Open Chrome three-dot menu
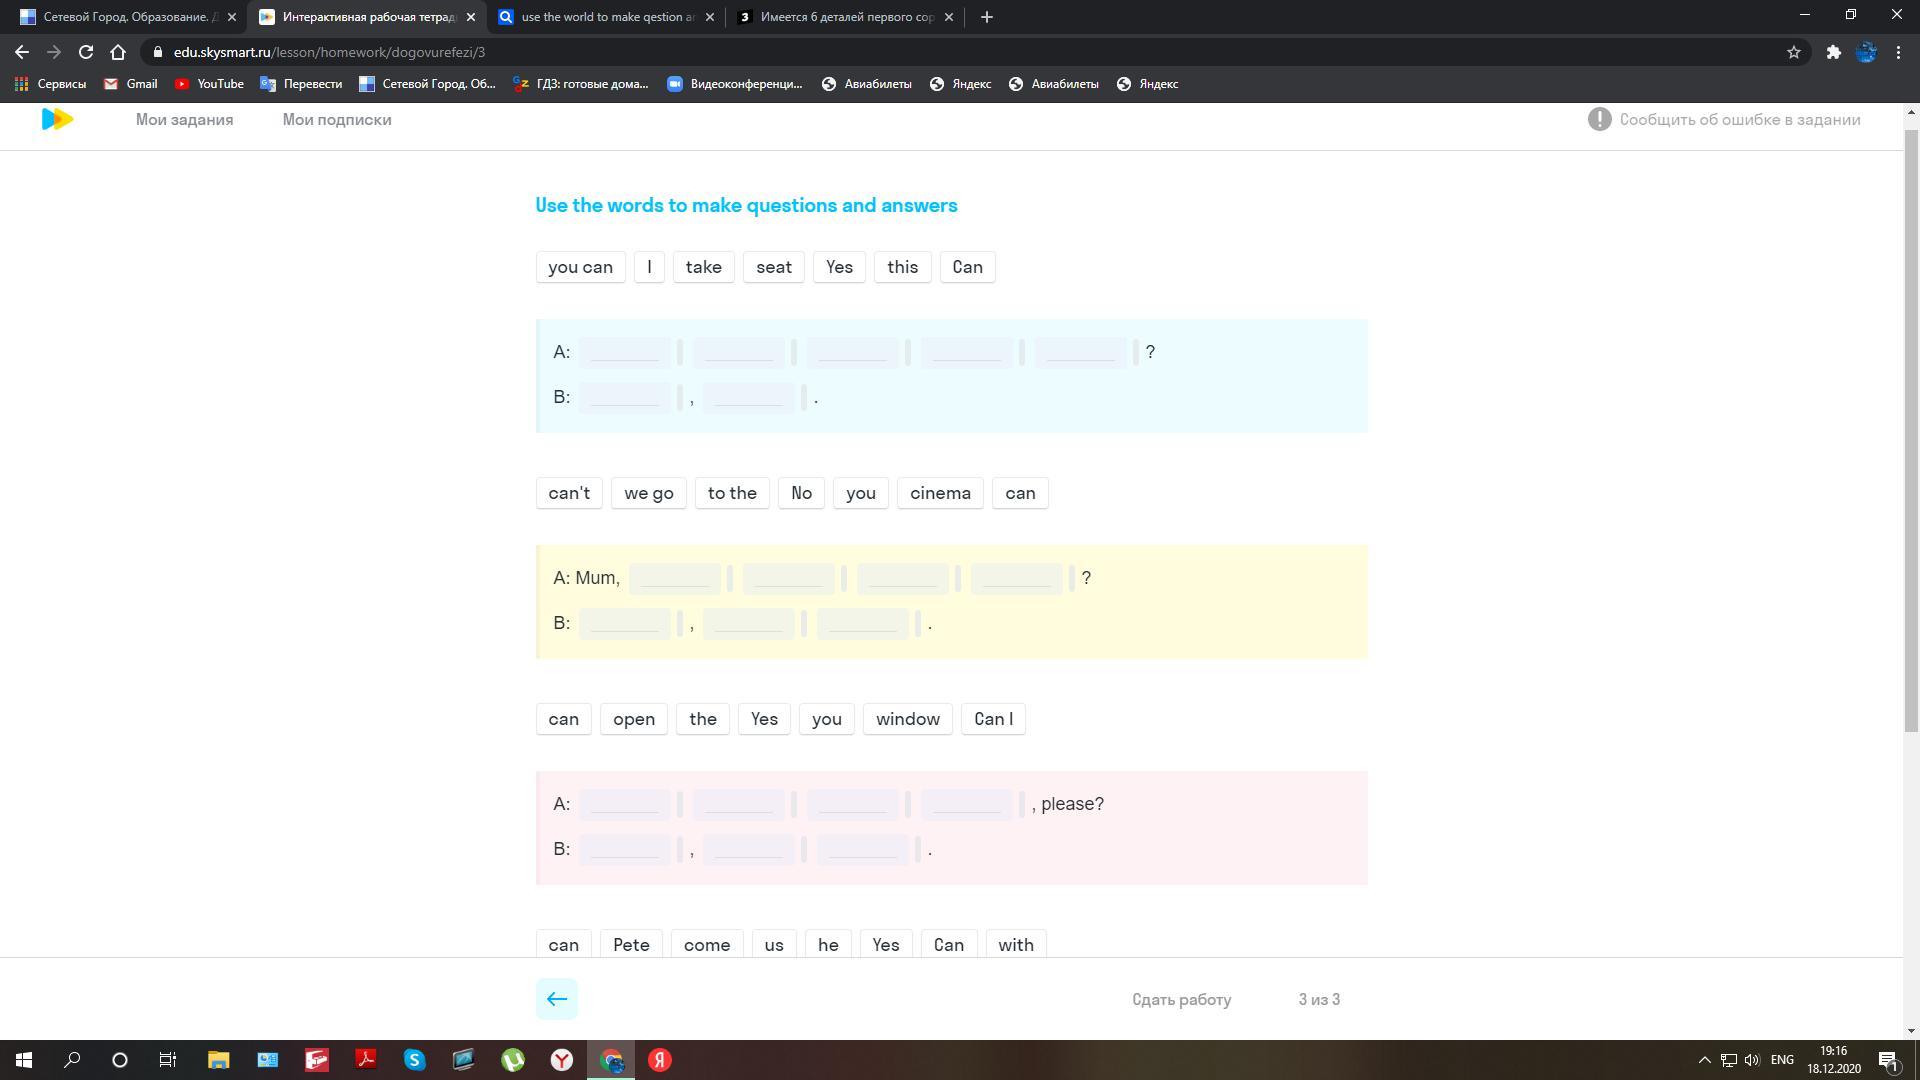 tap(1898, 52)
